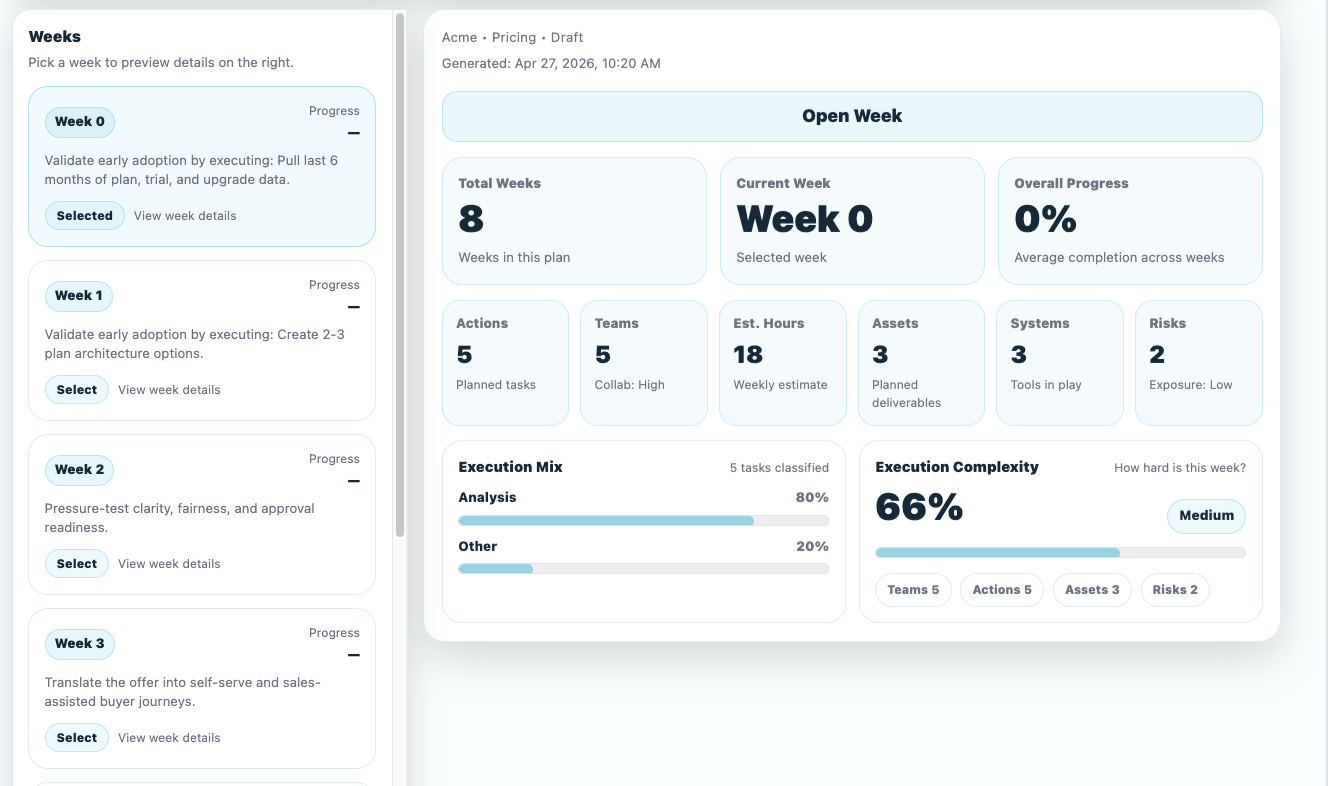Screen dimensions: 1328x786
Task: Click the Analysis progress bar
Action: click(x=643, y=520)
